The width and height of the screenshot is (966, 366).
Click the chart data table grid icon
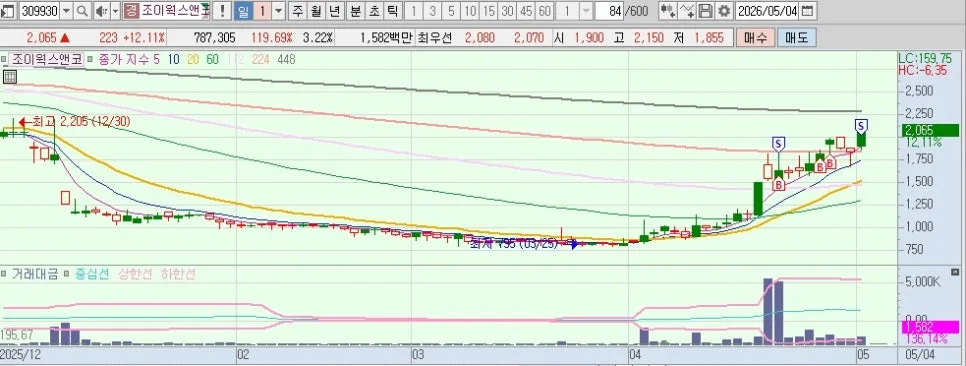(9, 77)
